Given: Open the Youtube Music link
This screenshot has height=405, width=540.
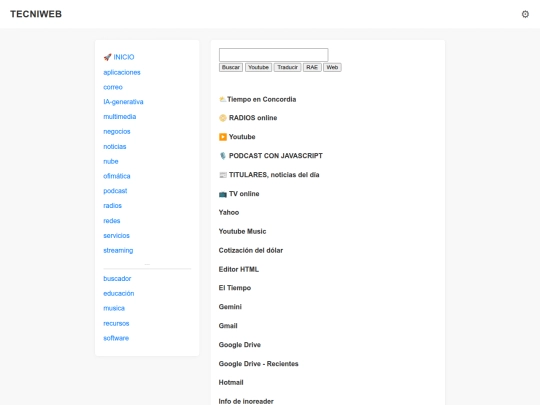Looking at the screenshot, I should coord(242,231).
